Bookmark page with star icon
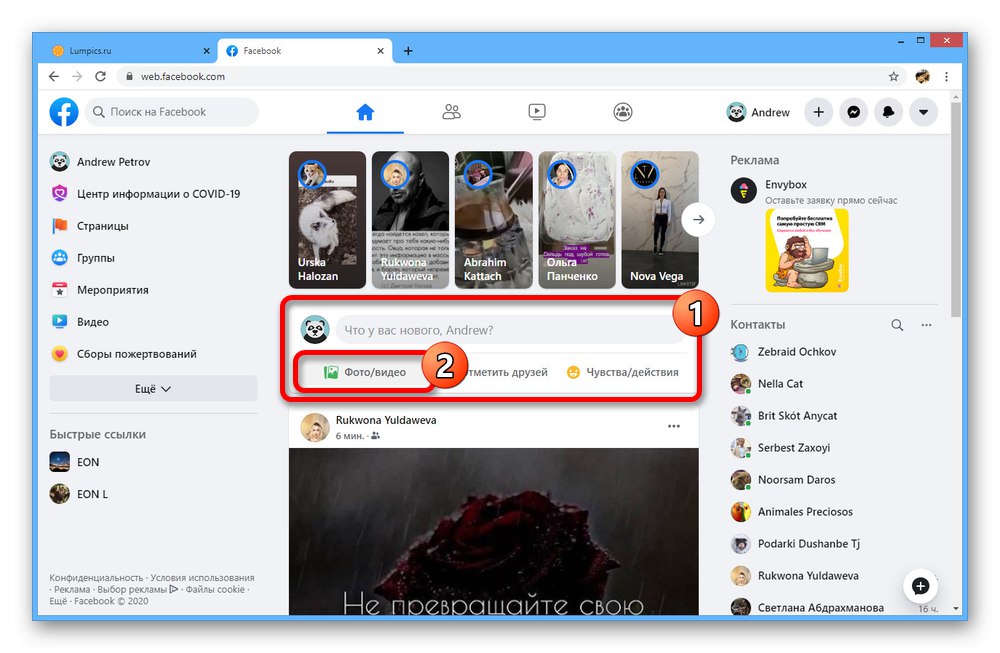The height and width of the screenshot is (653, 1000). pos(893,77)
